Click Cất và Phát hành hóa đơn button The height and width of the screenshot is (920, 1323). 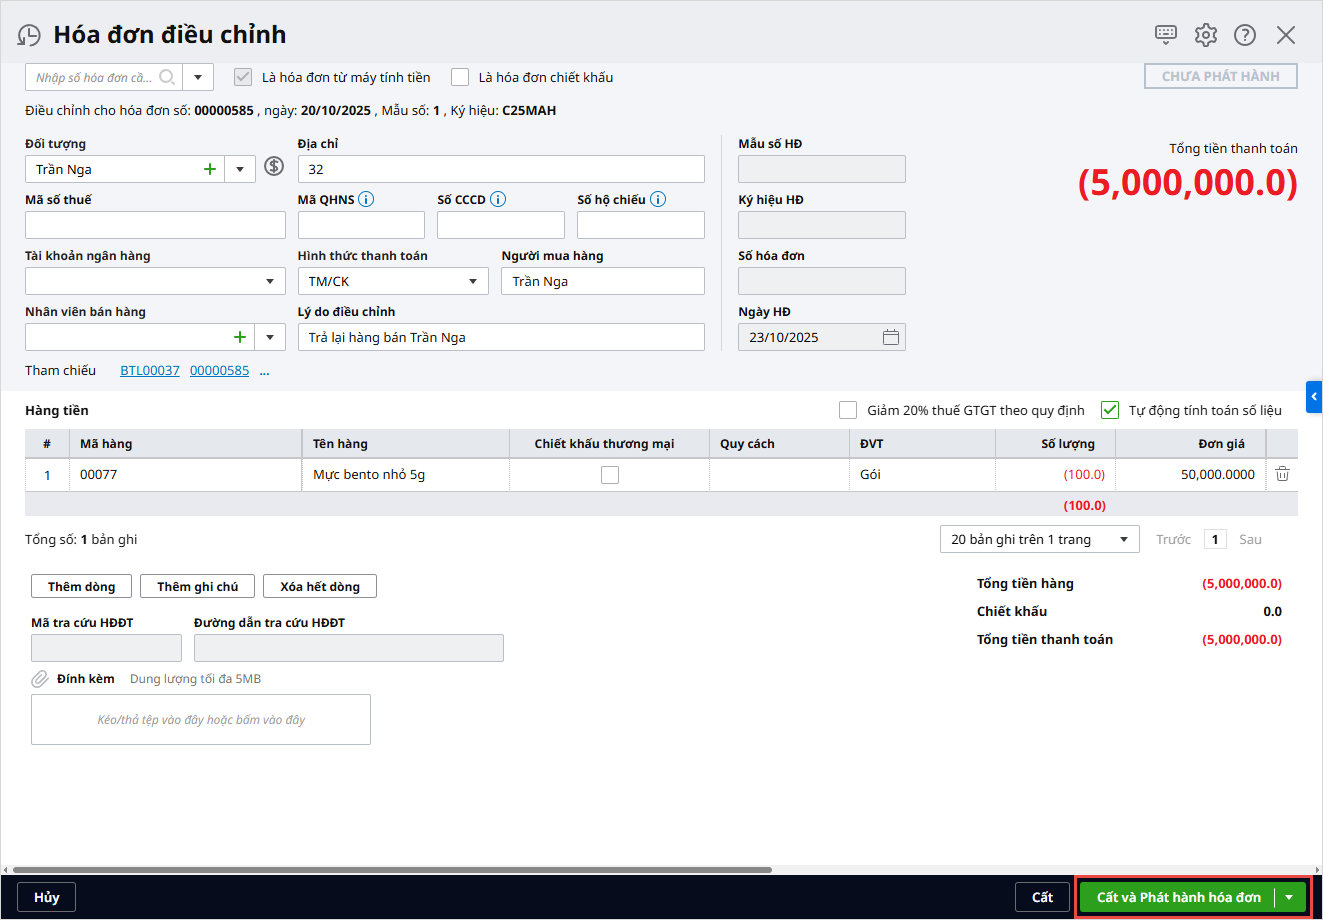tap(1178, 897)
